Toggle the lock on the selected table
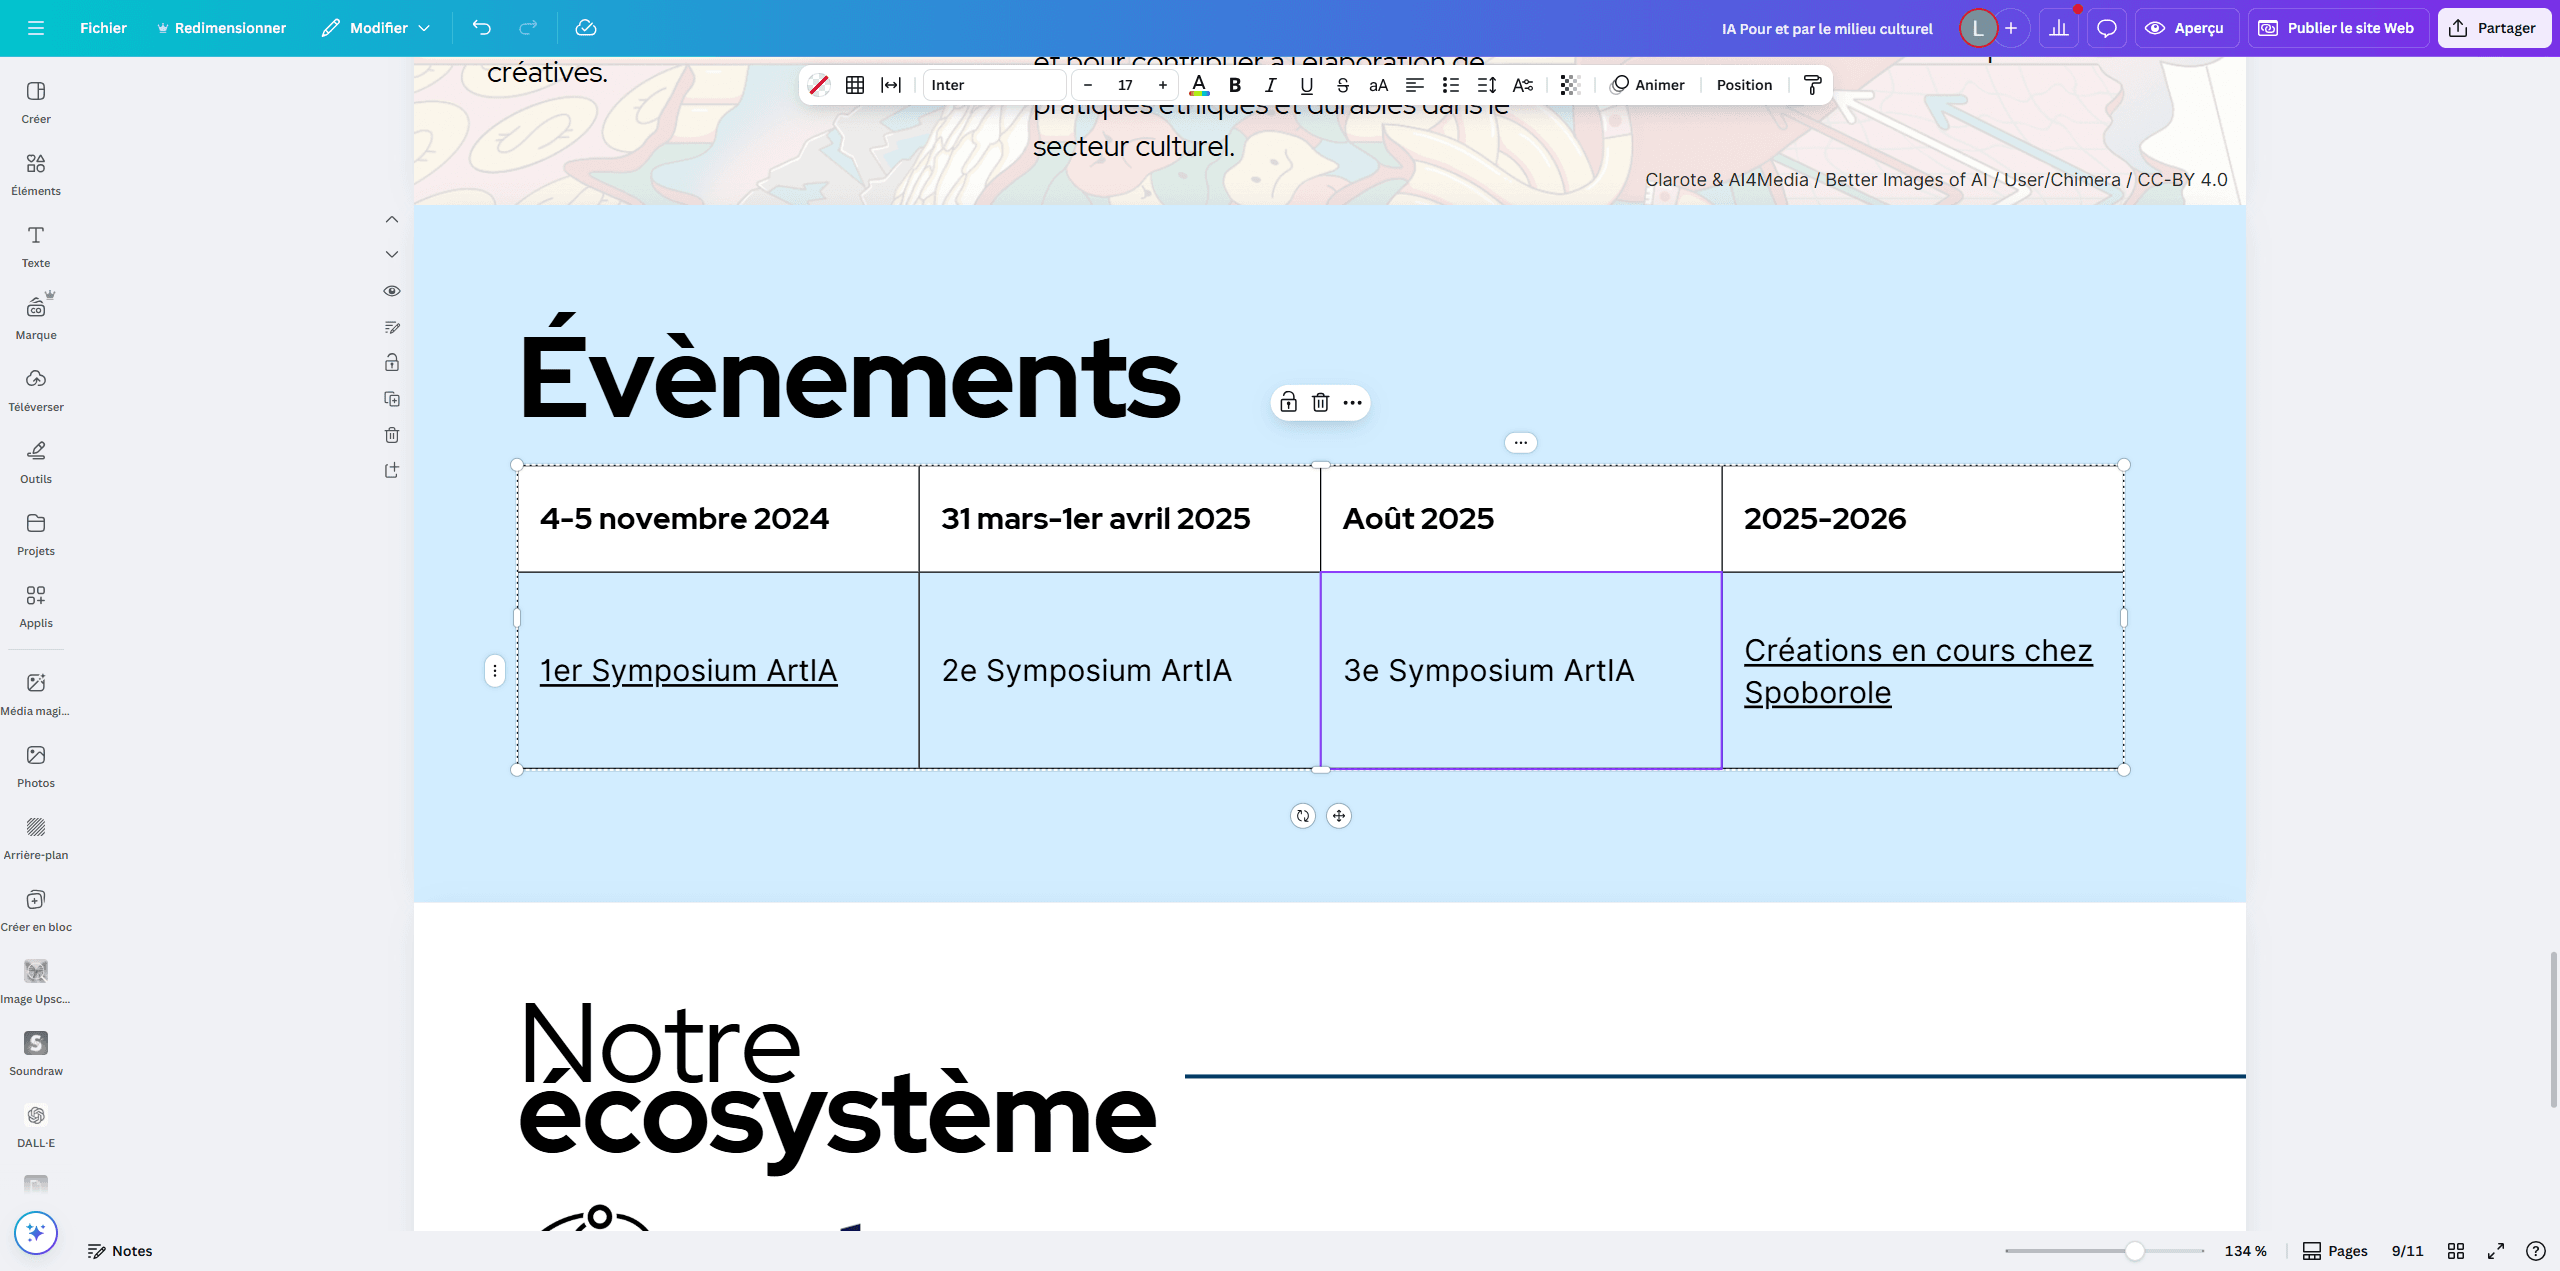Screen dimensions: 2560x1271 point(1289,402)
